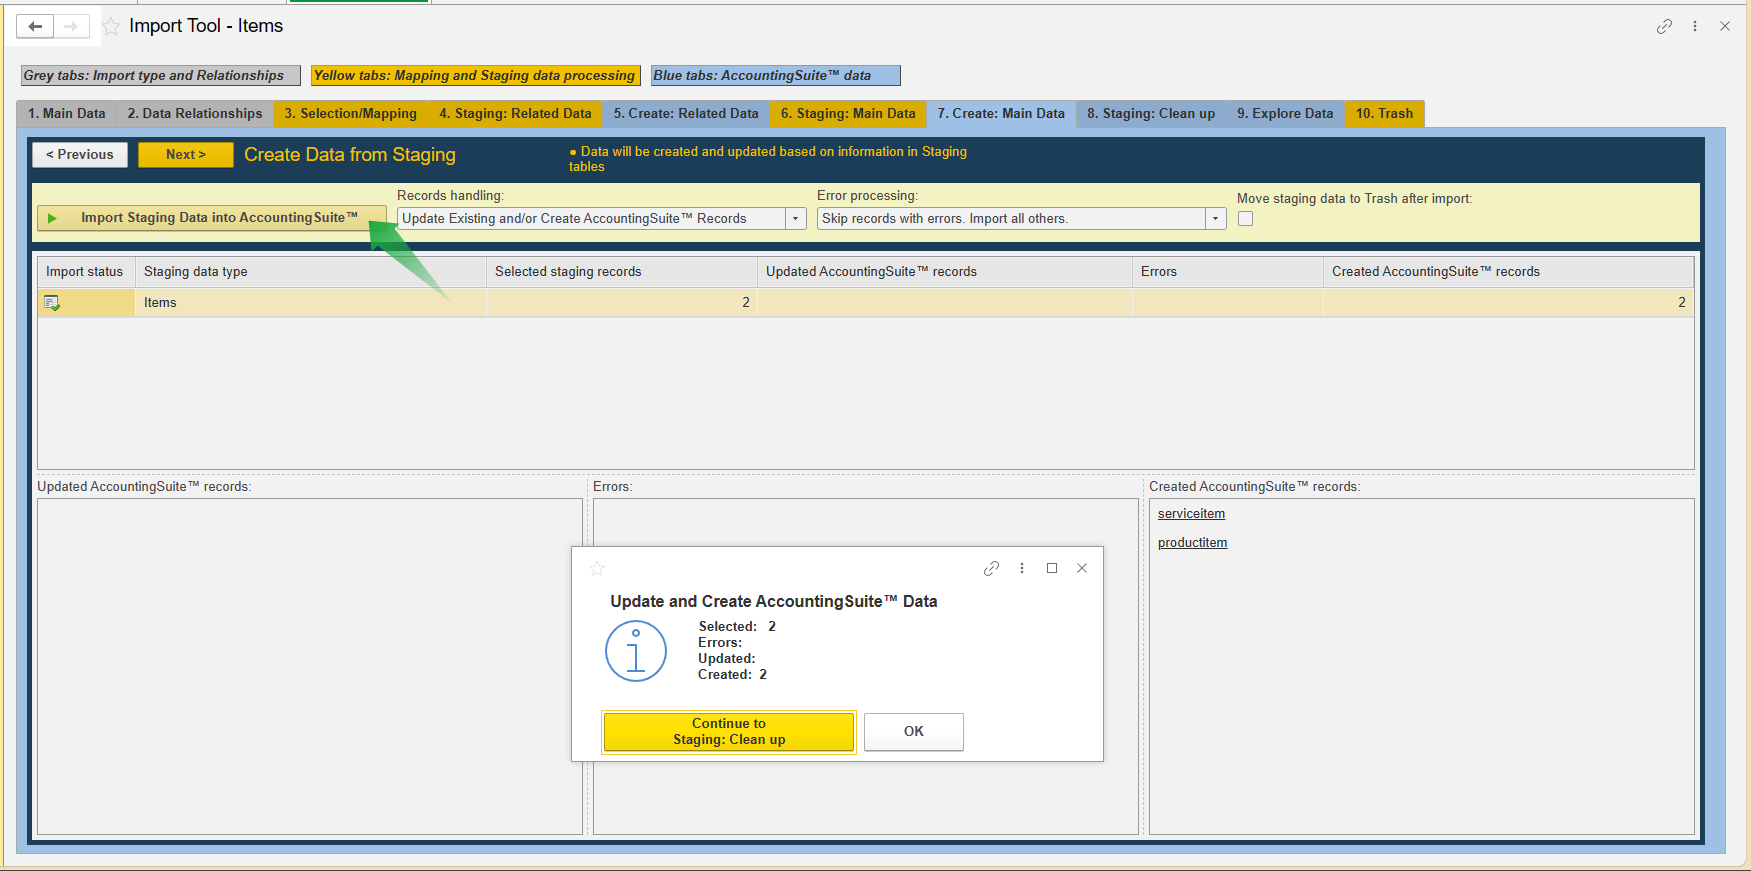Screen dimensions: 1751x871
Task: Open 10. Trash tab
Action: pos(1385,114)
